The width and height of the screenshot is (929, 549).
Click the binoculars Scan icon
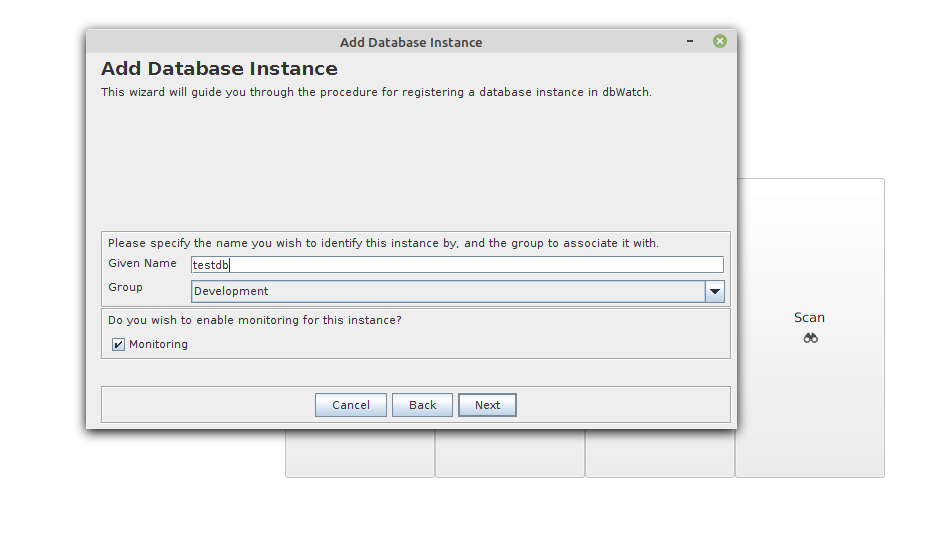click(x=810, y=338)
